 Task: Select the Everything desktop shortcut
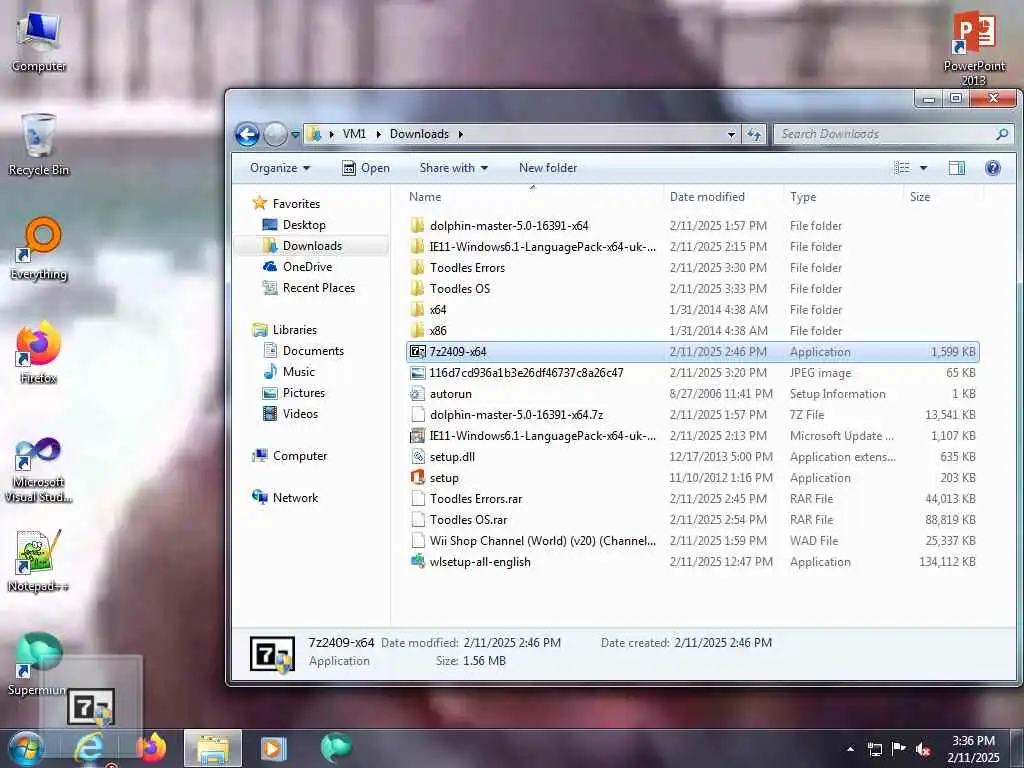point(39,249)
